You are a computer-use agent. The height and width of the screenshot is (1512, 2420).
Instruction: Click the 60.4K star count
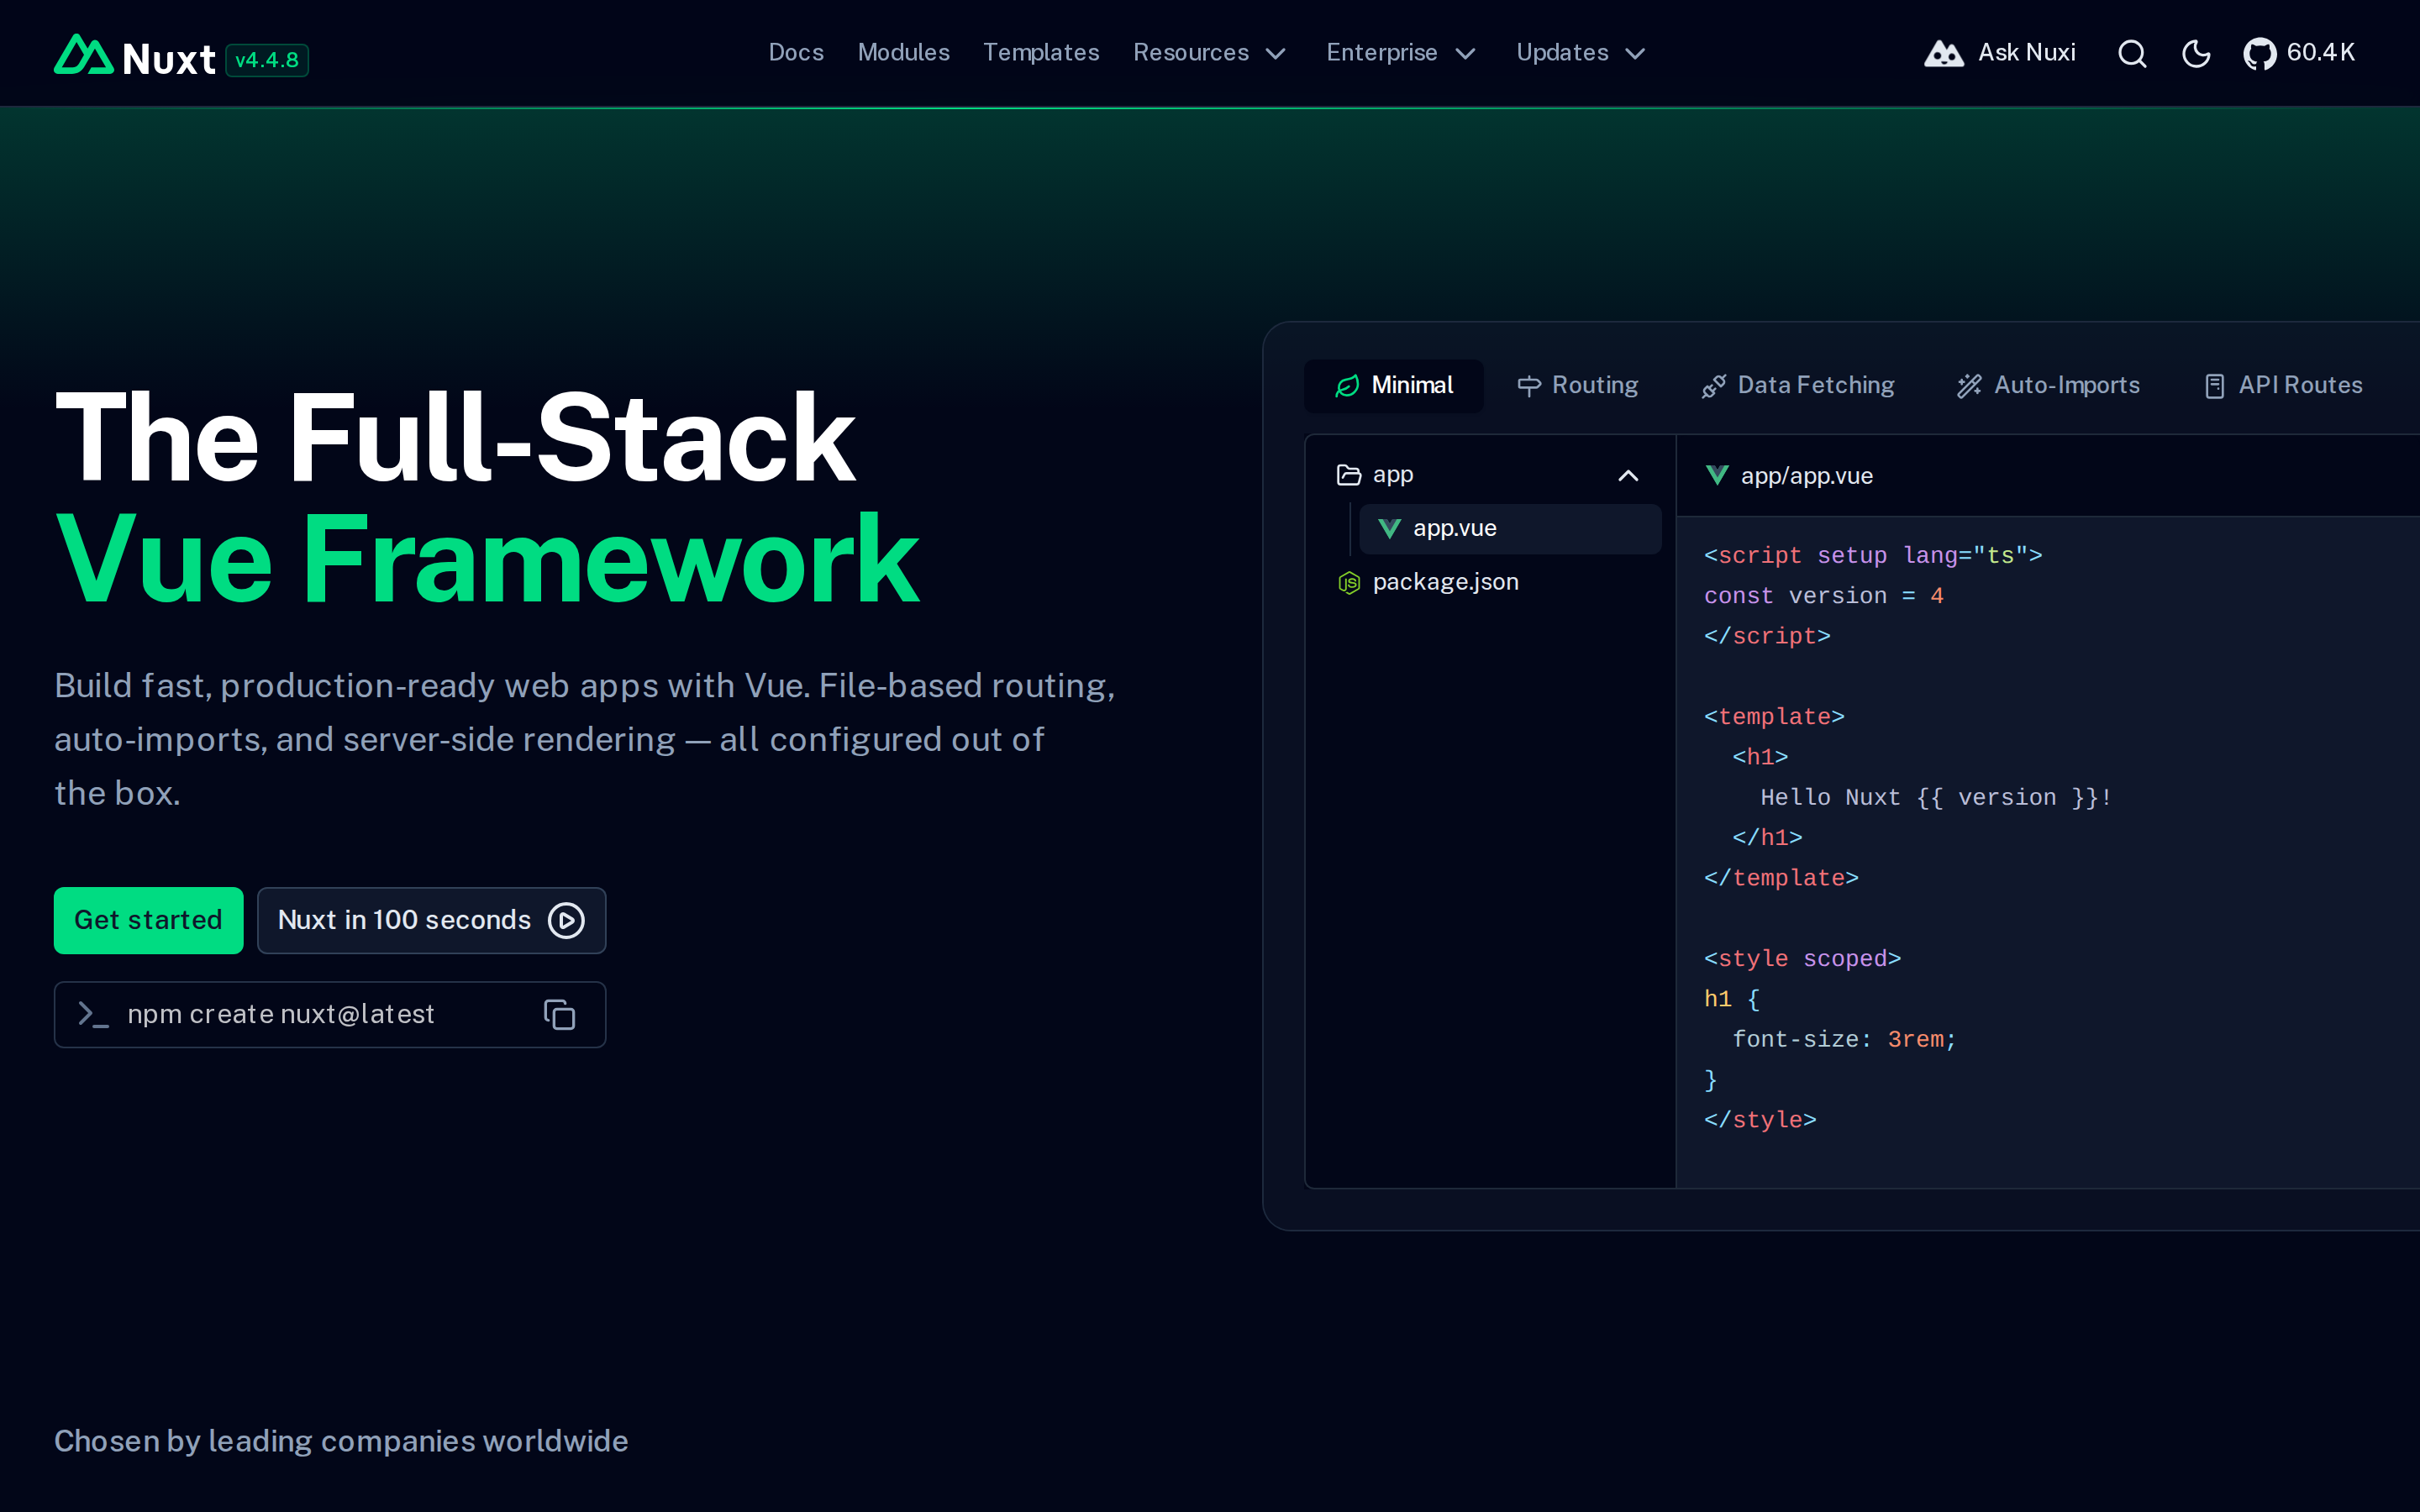click(2321, 52)
